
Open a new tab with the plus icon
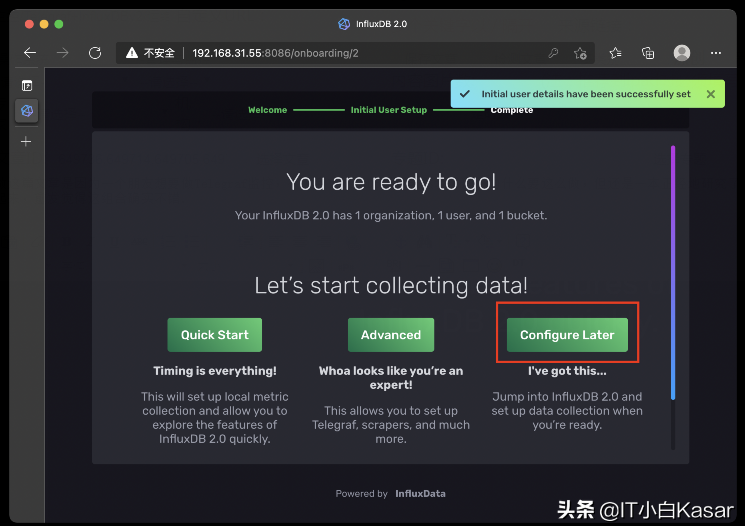pyautogui.click(x=26, y=141)
